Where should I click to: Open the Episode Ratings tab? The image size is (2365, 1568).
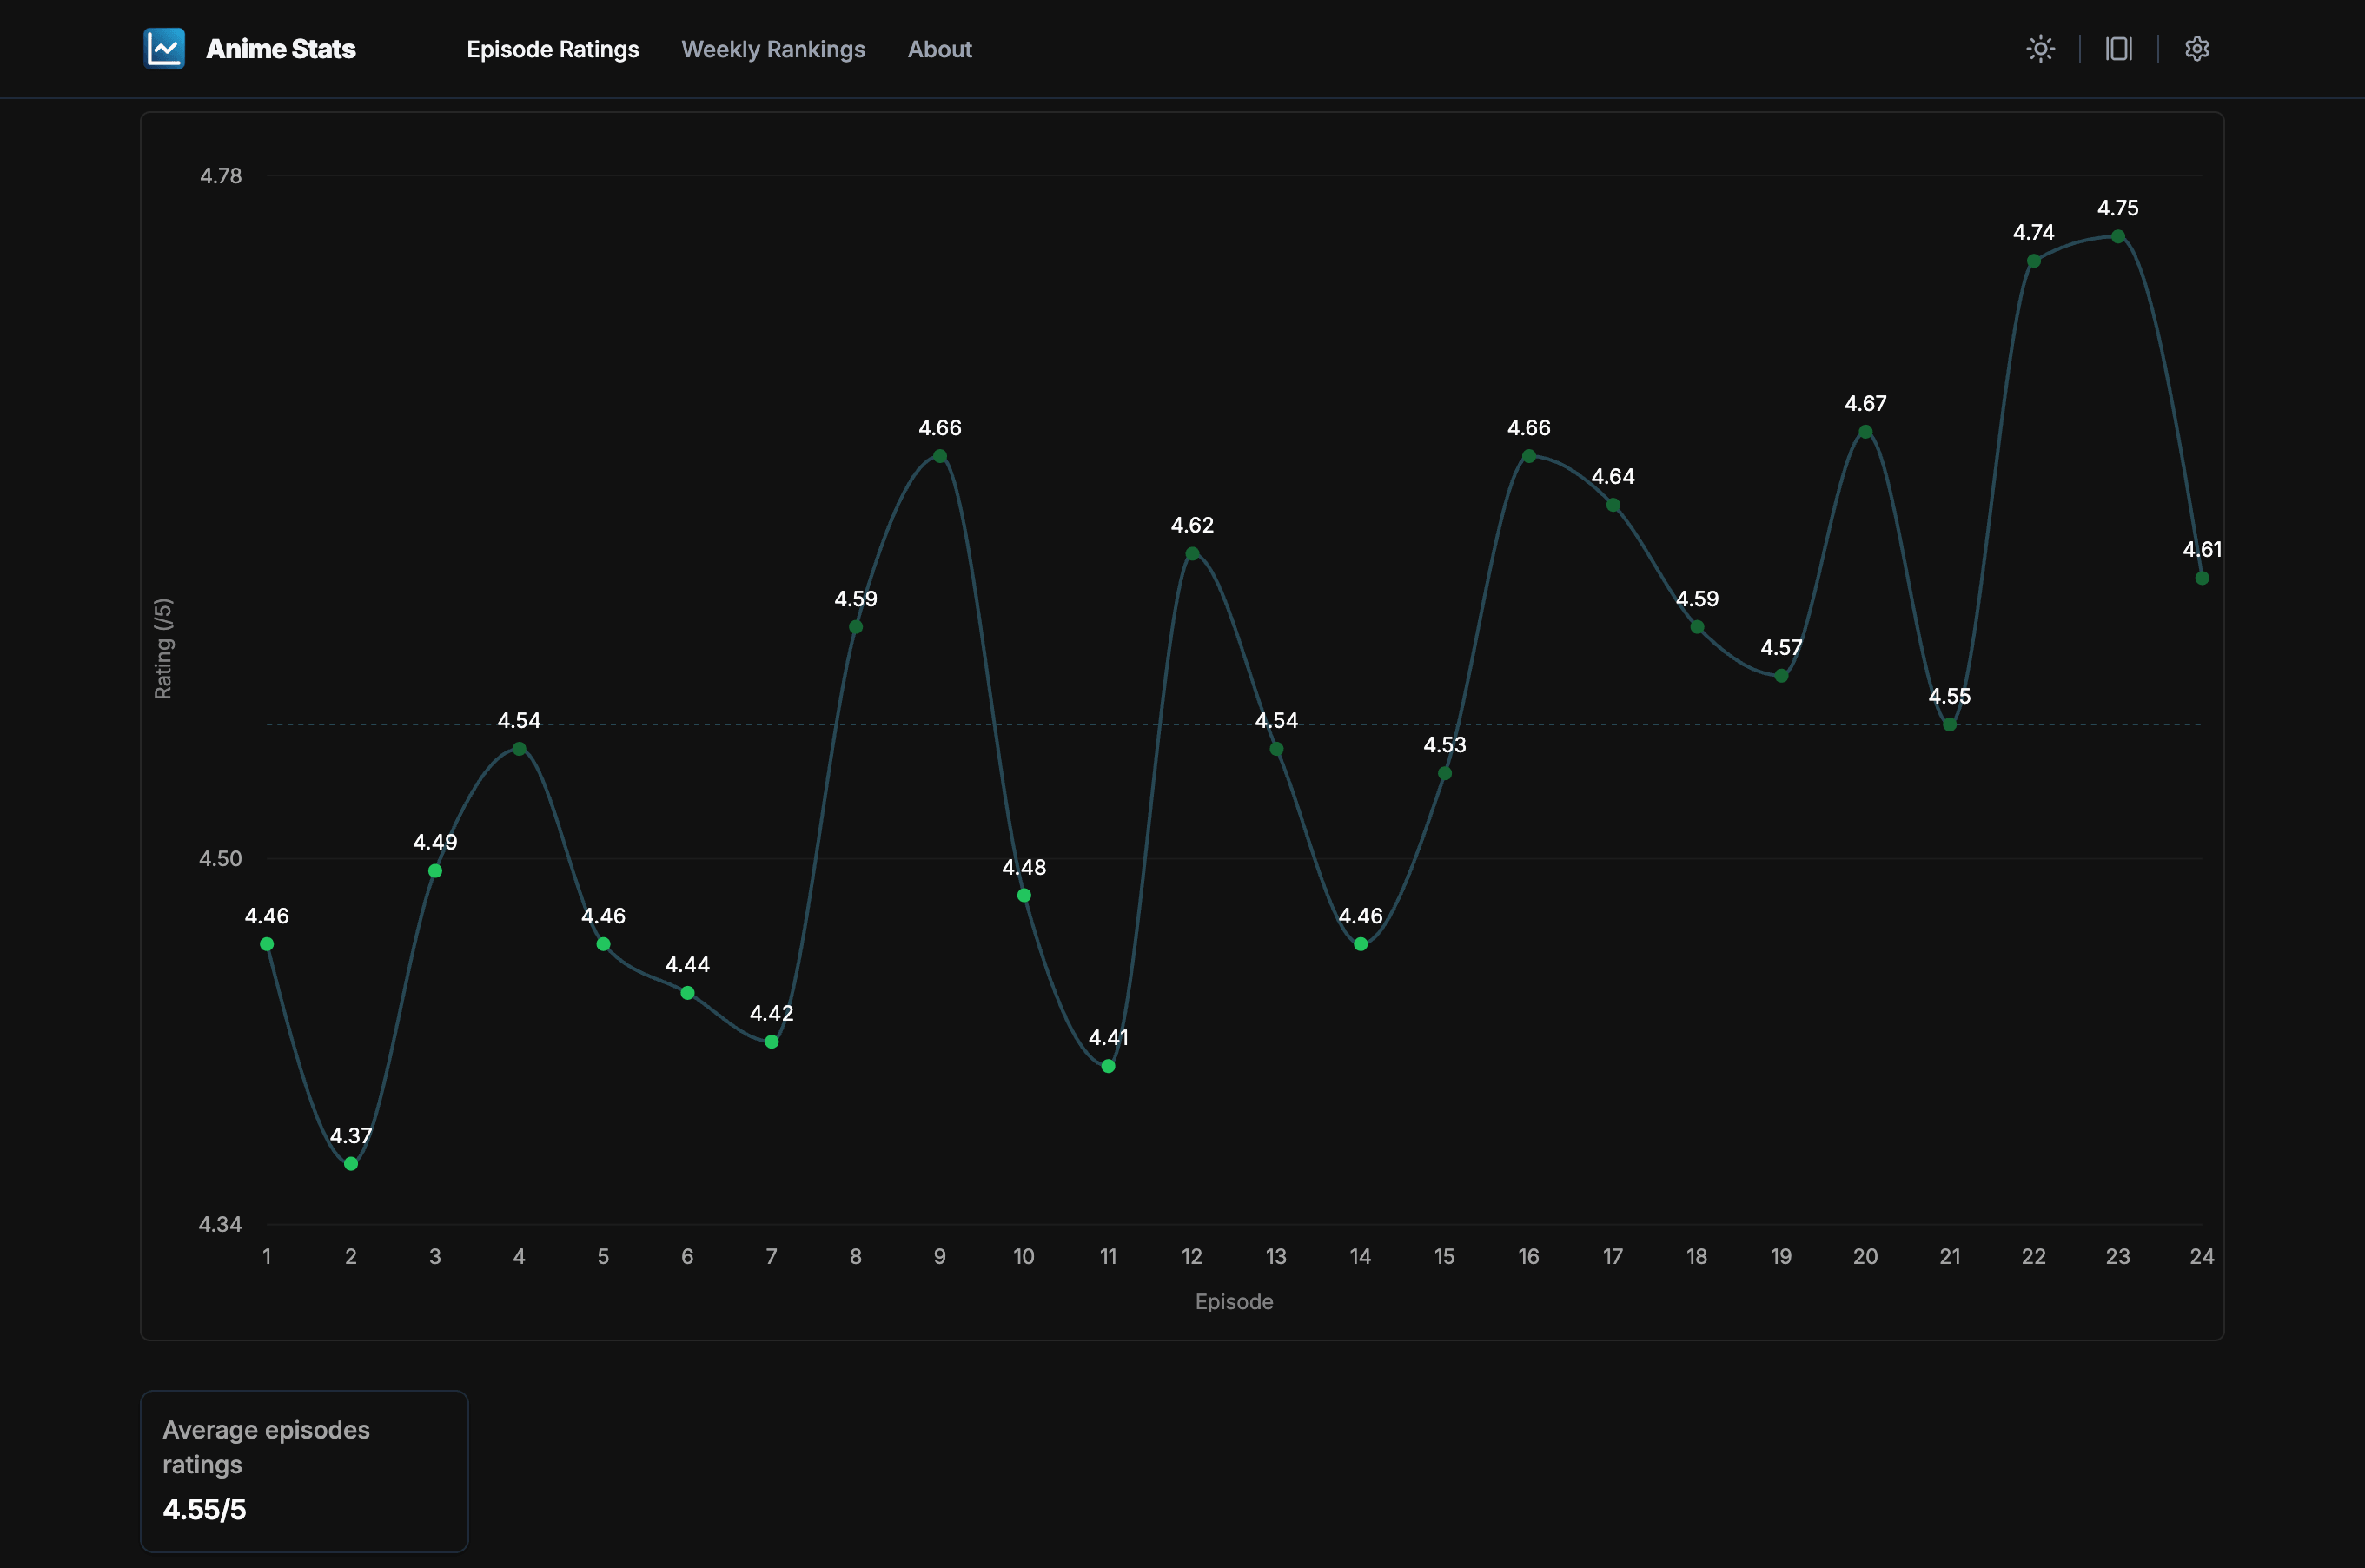pyautogui.click(x=552, y=49)
